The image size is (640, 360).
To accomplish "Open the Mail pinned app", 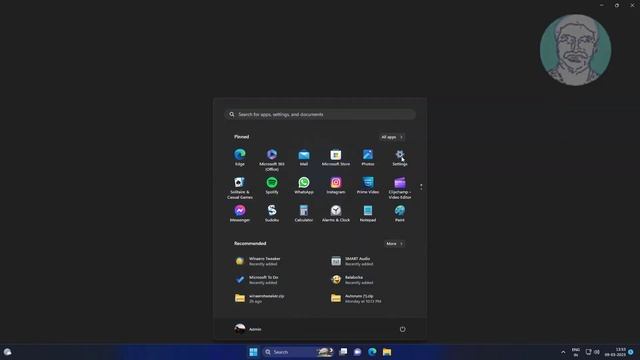I will pos(304,157).
